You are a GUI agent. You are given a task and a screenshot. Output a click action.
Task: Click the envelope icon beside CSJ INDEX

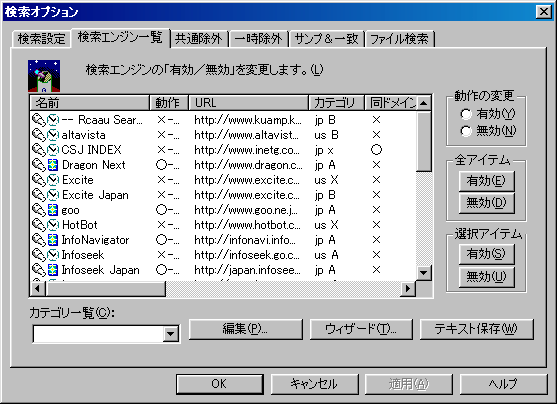53,150
